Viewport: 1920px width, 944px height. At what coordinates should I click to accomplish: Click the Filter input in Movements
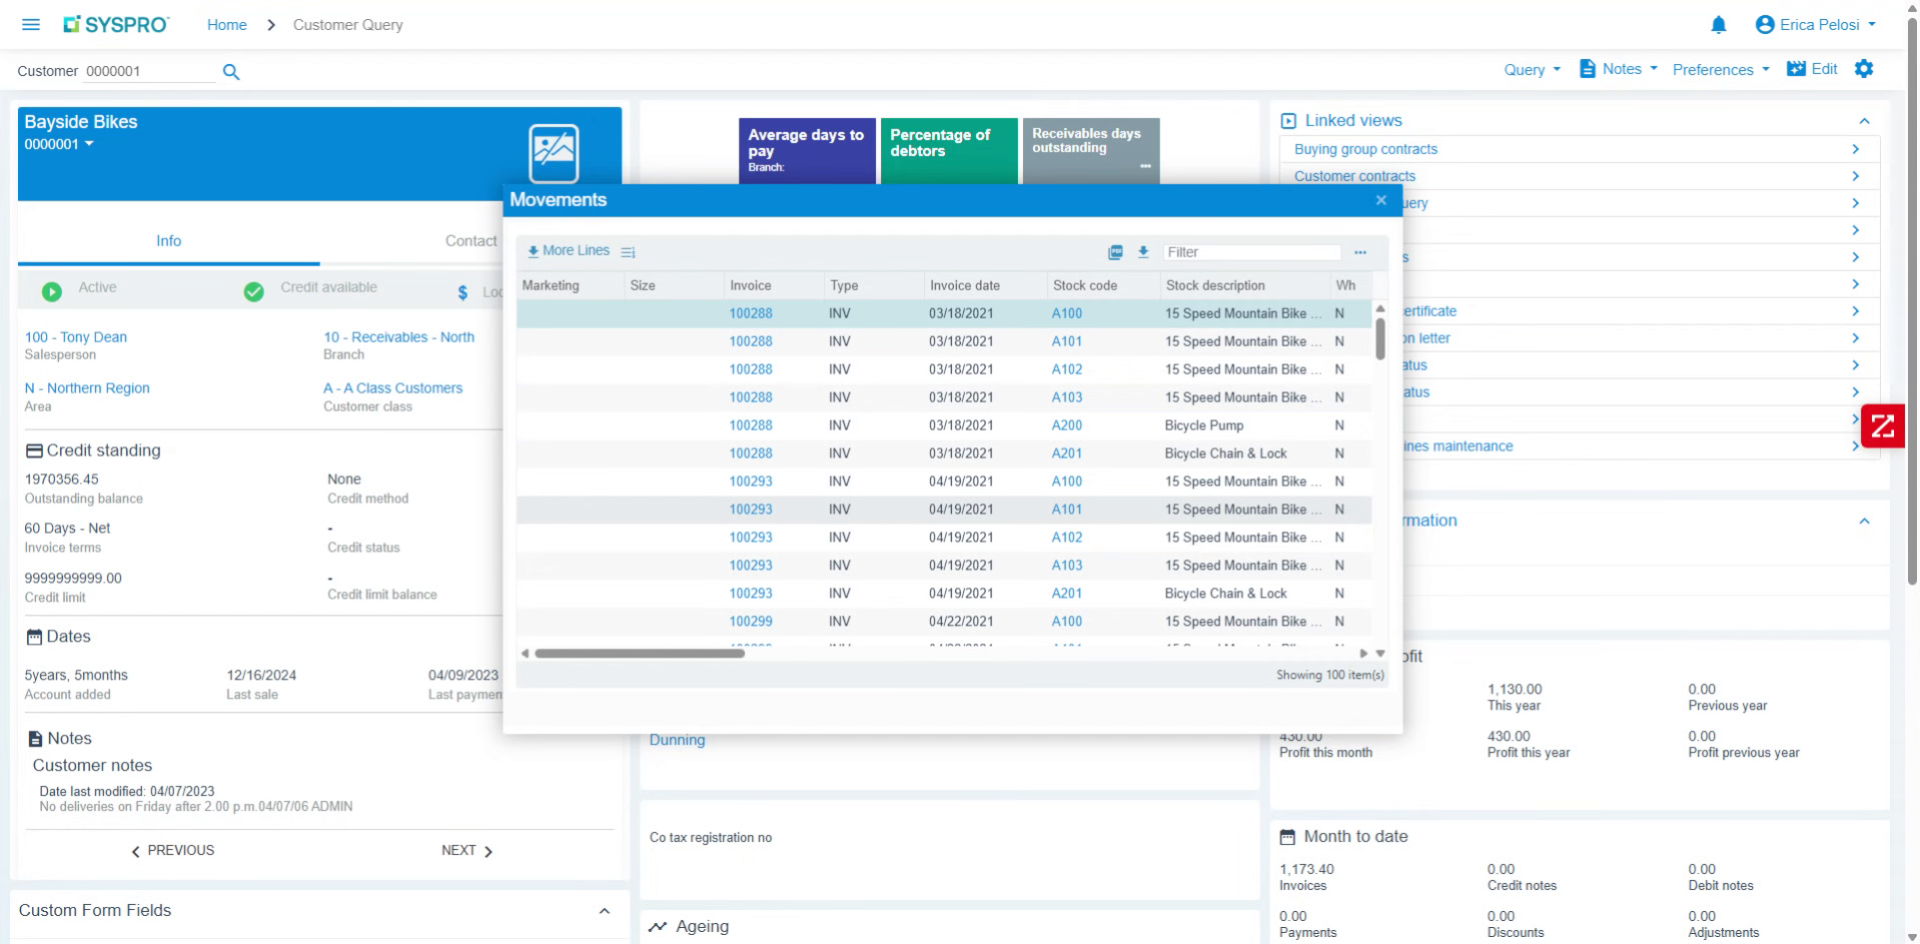point(1251,252)
